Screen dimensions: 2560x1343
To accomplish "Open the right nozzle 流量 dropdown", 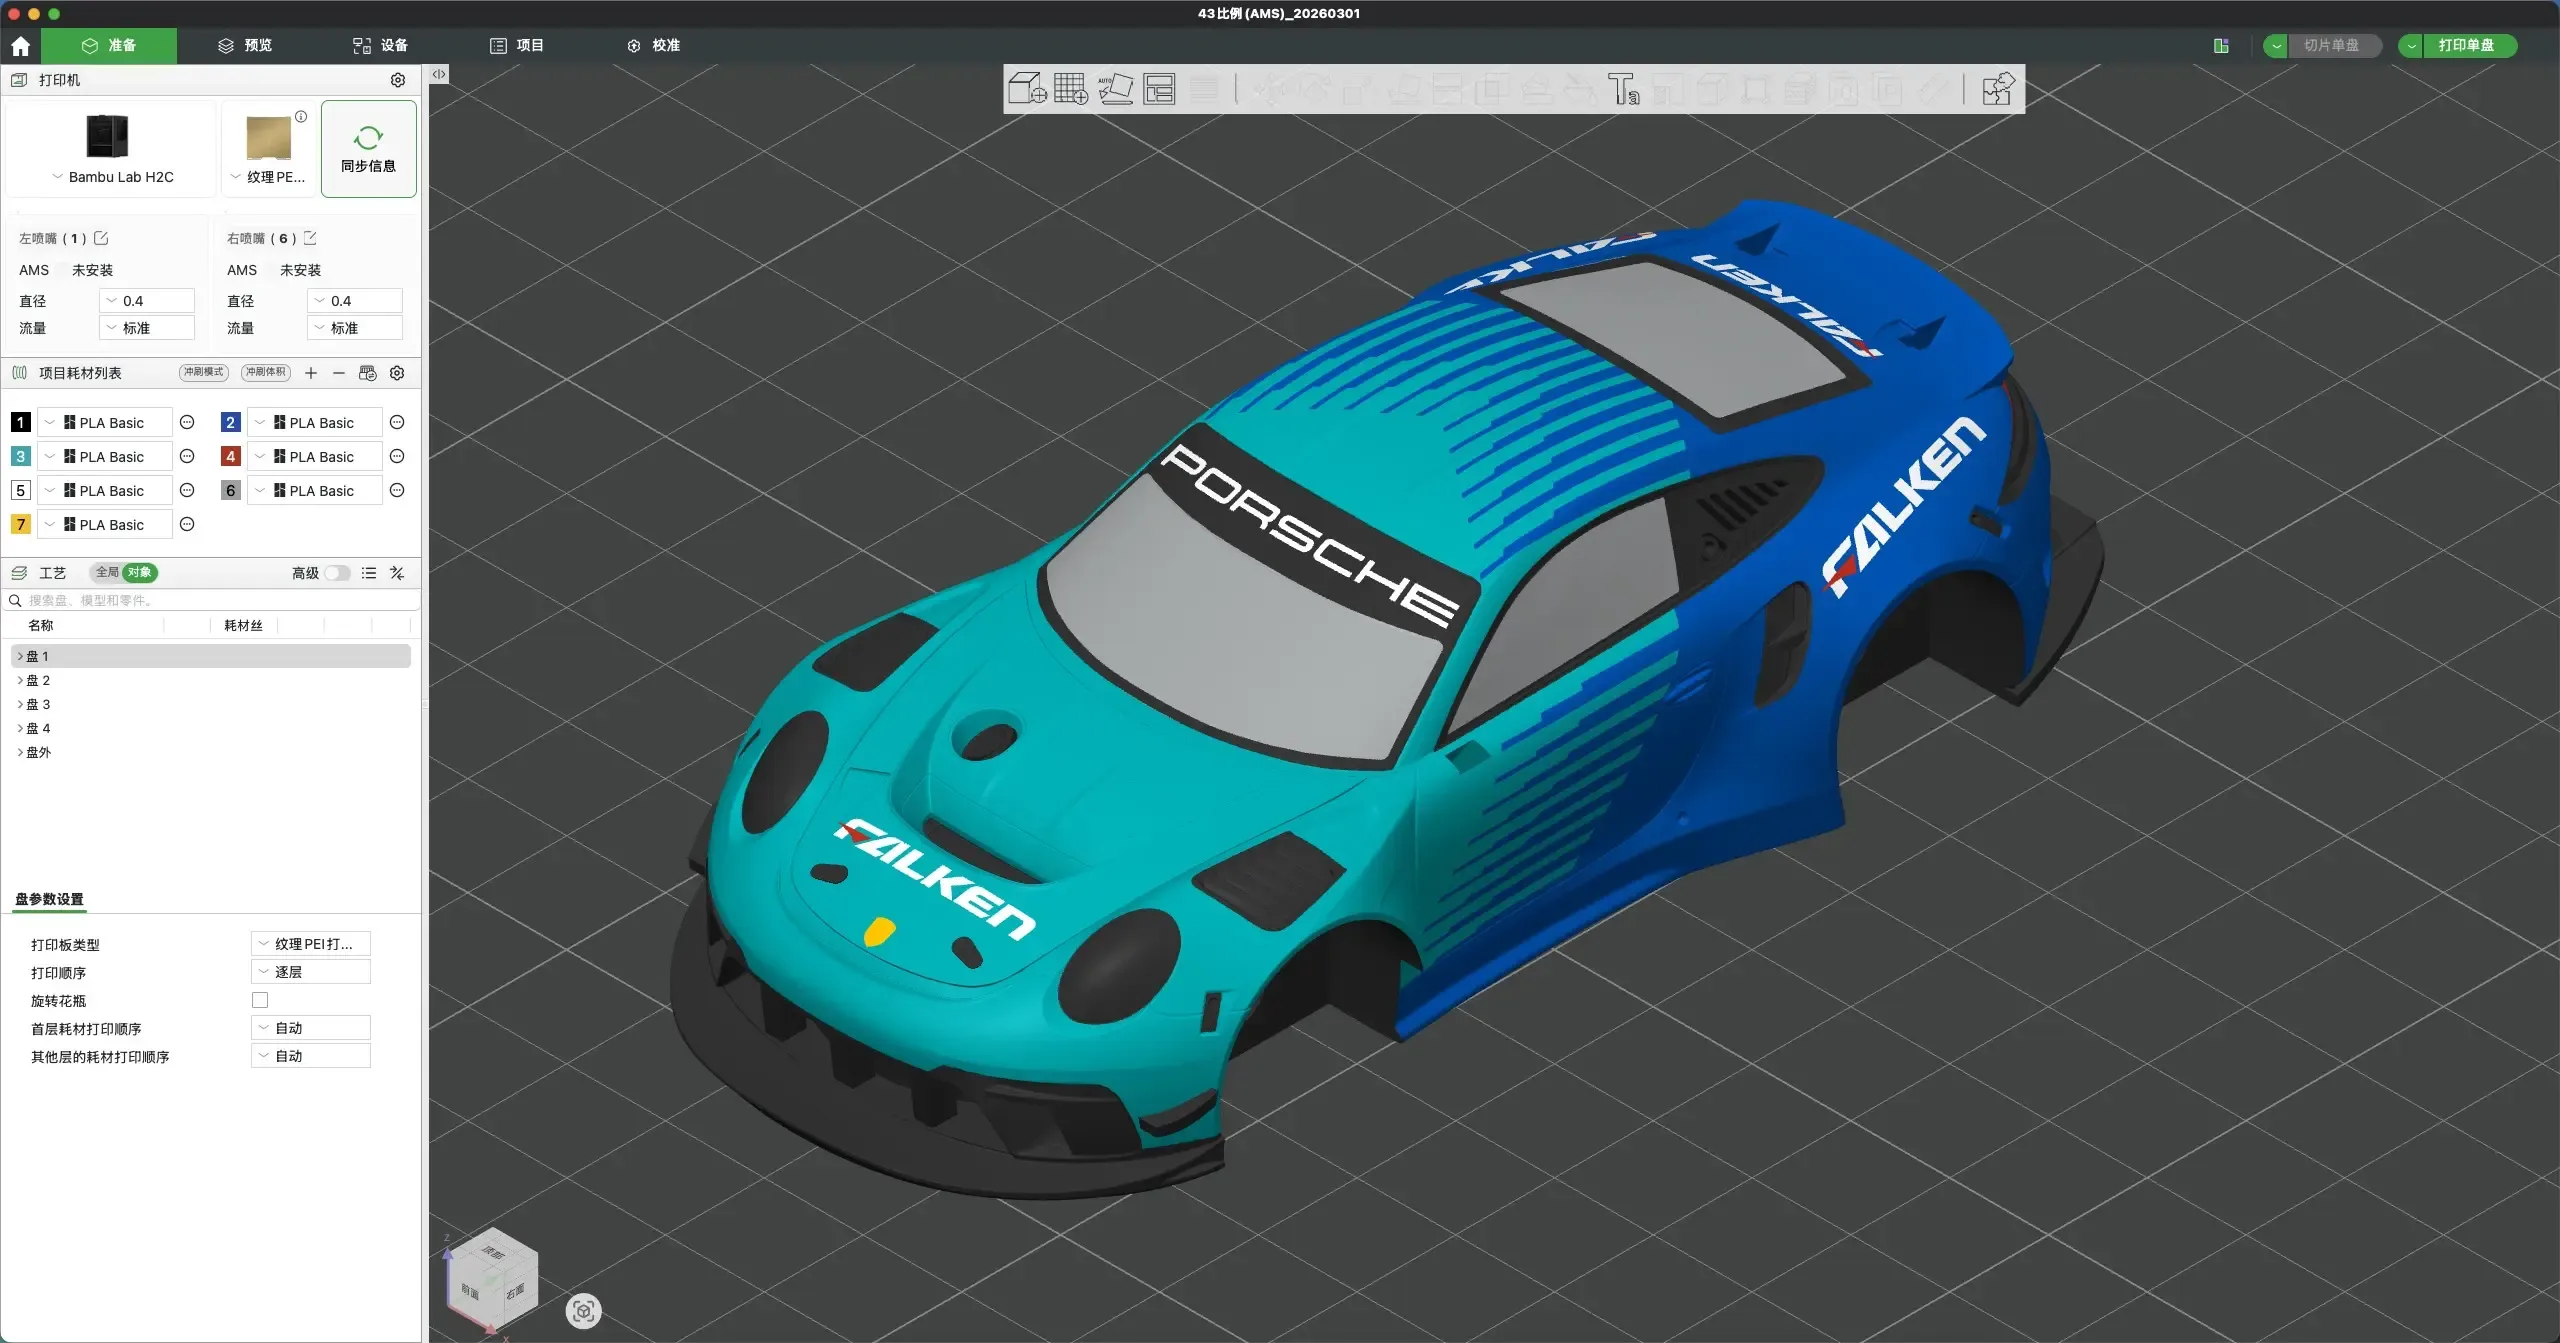I will coord(355,328).
